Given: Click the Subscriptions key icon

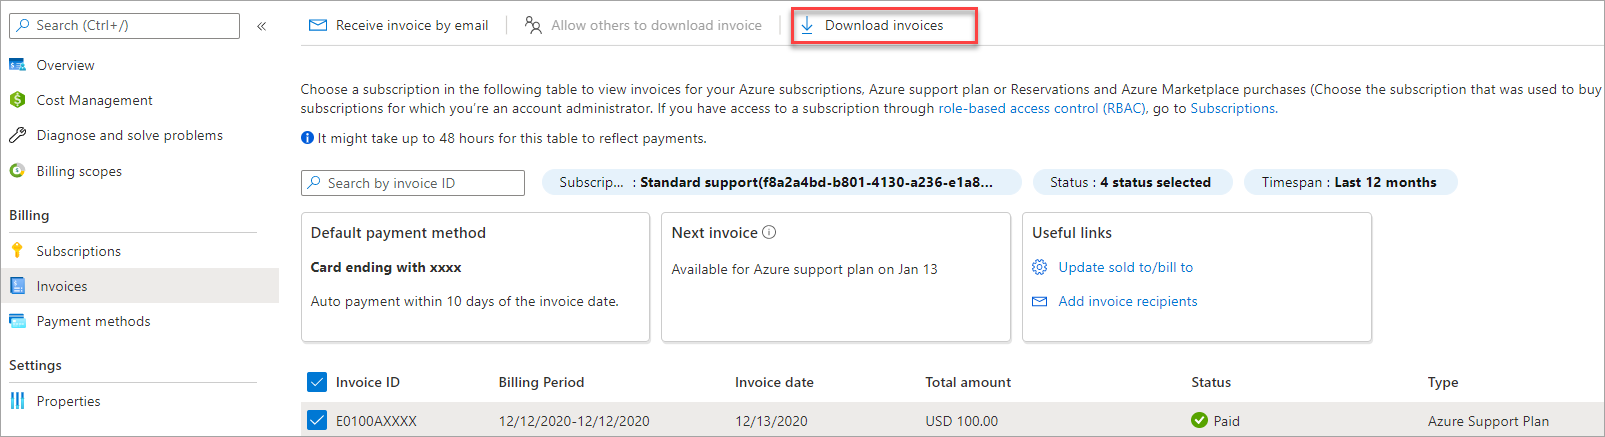Looking at the screenshot, I should 17,251.
